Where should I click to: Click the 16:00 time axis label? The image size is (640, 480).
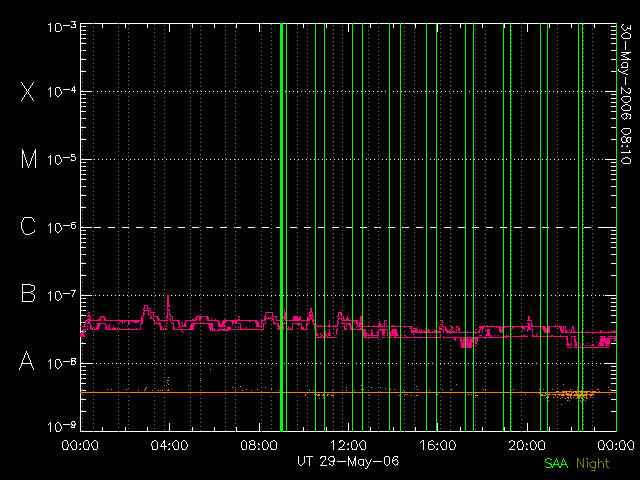pyautogui.click(x=438, y=444)
